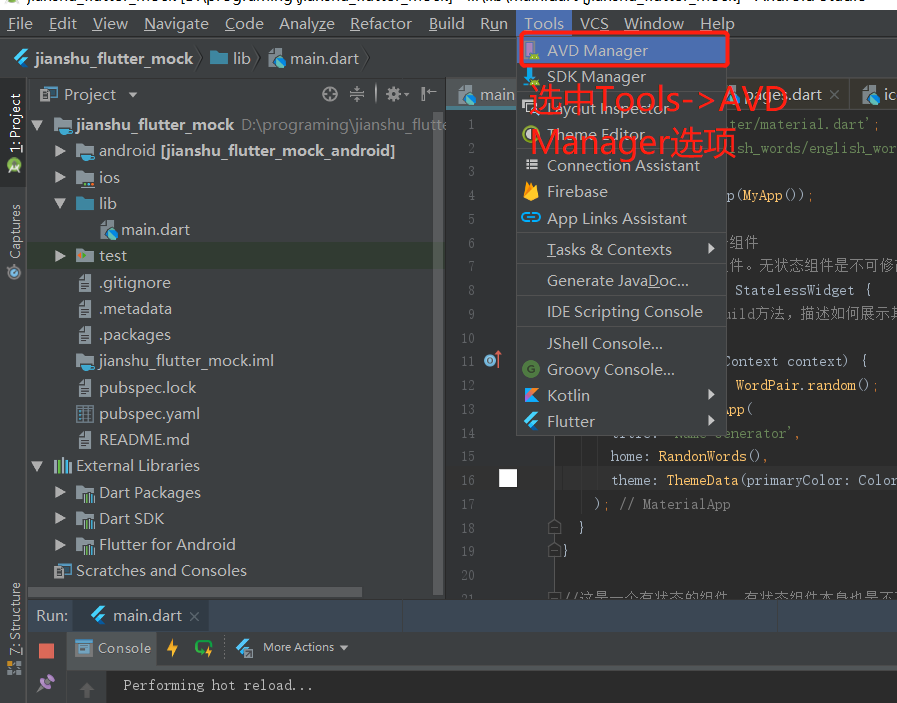Open the Window menu

click(653, 24)
